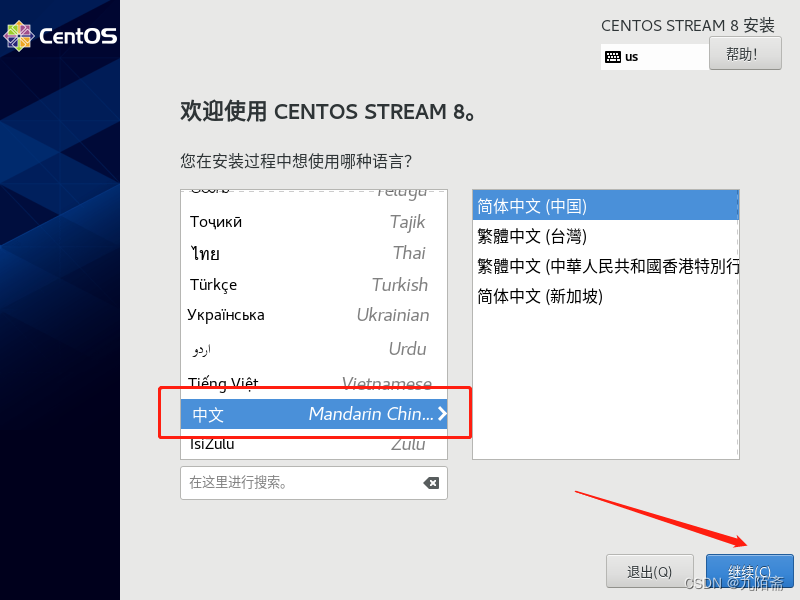Viewport: 800px width, 600px height.
Task: Click the 退出(Q) quit button
Action: click(649, 571)
